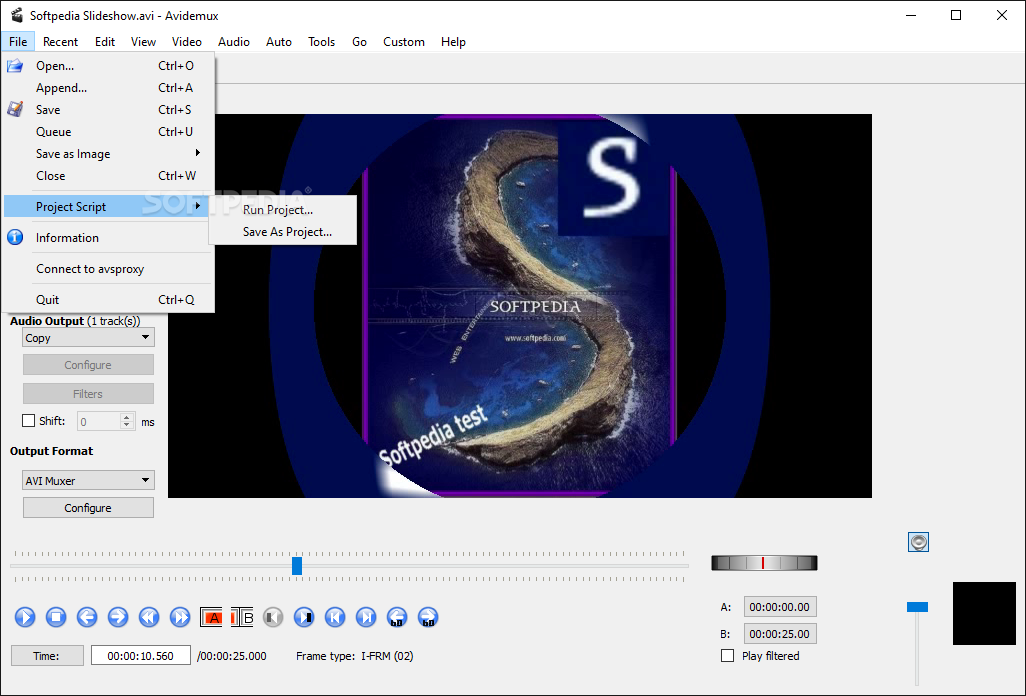Seek forward 60 seconds icon
The image size is (1026, 696).
(428, 617)
